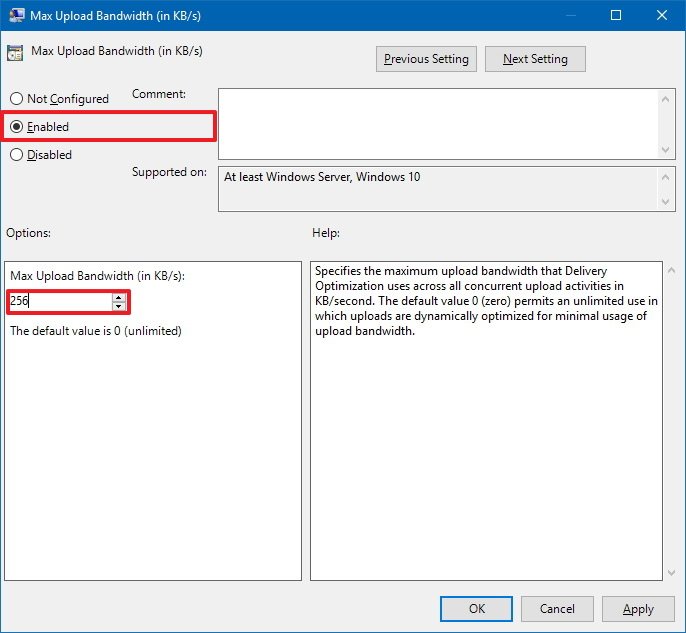Maximize the dialog window
This screenshot has height=633, width=686.
tap(616, 15)
